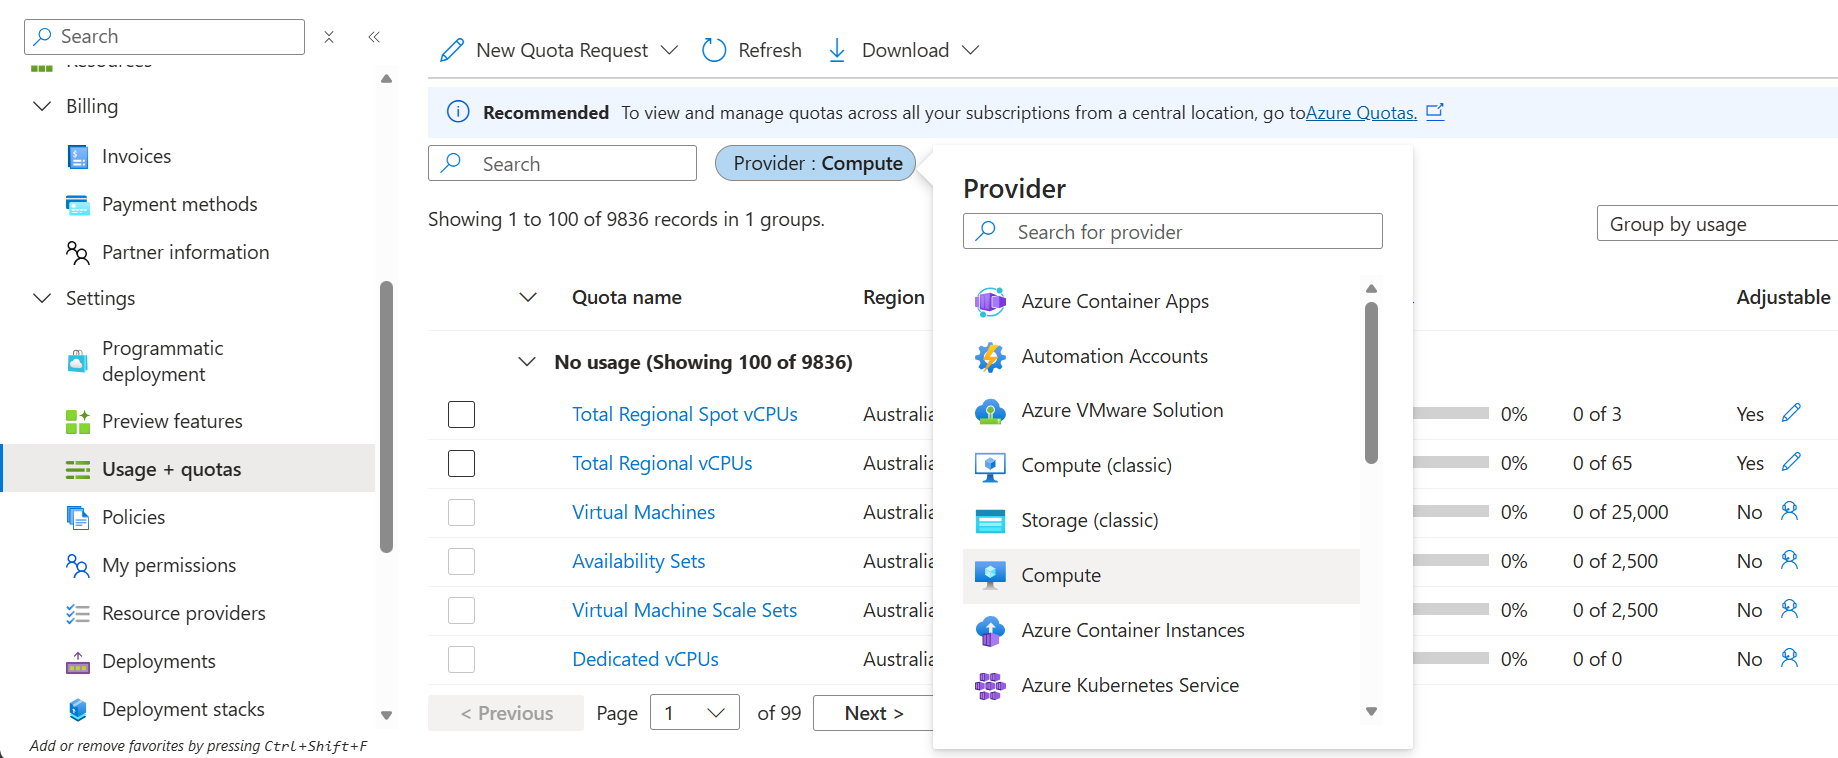Image resolution: width=1838 pixels, height=758 pixels.
Task: Edit quota pencil for Total Regional Spot vCPUs
Action: tap(1791, 413)
